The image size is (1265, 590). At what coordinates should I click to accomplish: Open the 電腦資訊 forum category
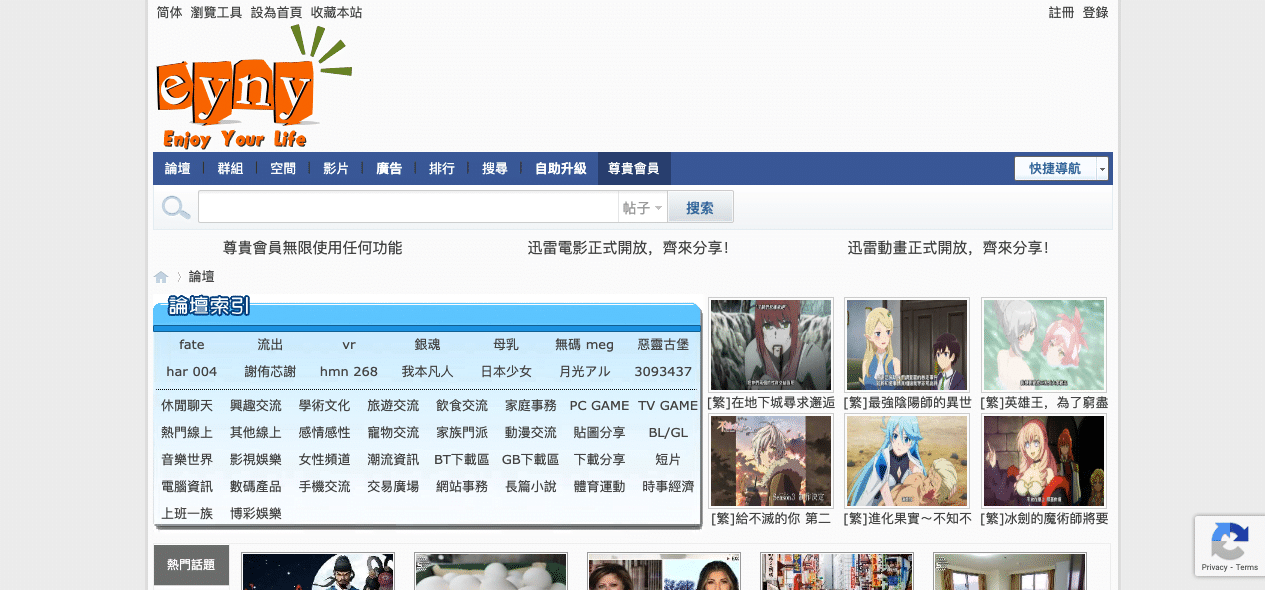[187, 486]
